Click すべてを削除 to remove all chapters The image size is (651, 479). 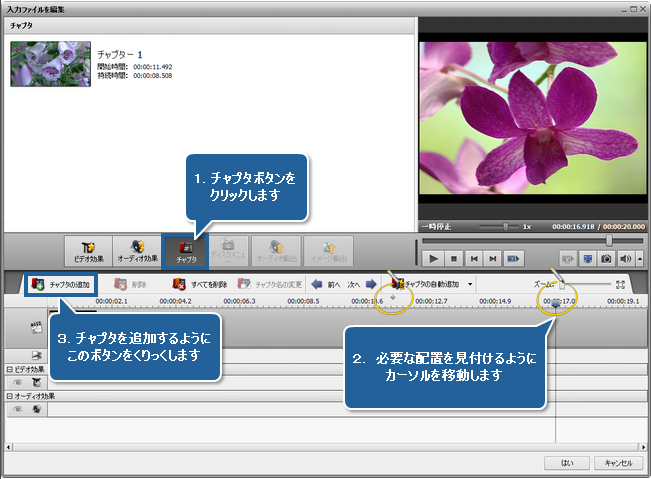click(203, 284)
